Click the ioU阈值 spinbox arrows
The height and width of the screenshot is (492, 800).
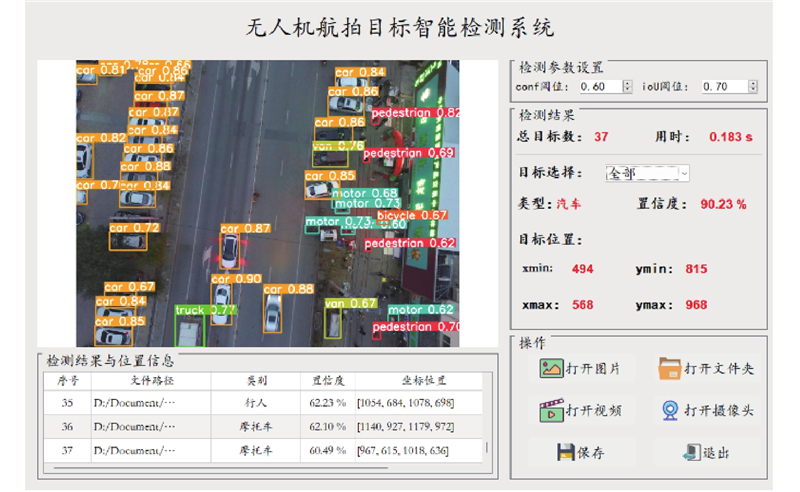tap(753, 87)
